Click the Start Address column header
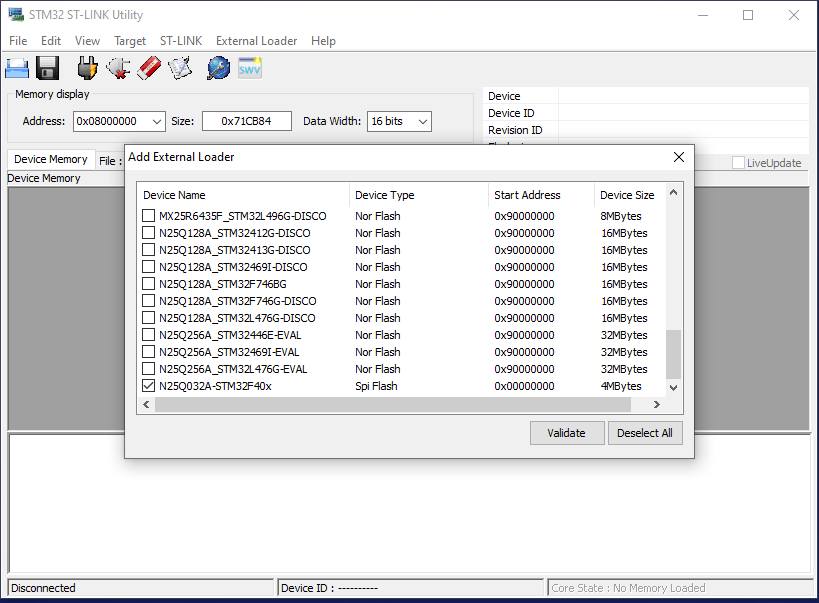Screen dimensions: 819x603 tap(541, 195)
